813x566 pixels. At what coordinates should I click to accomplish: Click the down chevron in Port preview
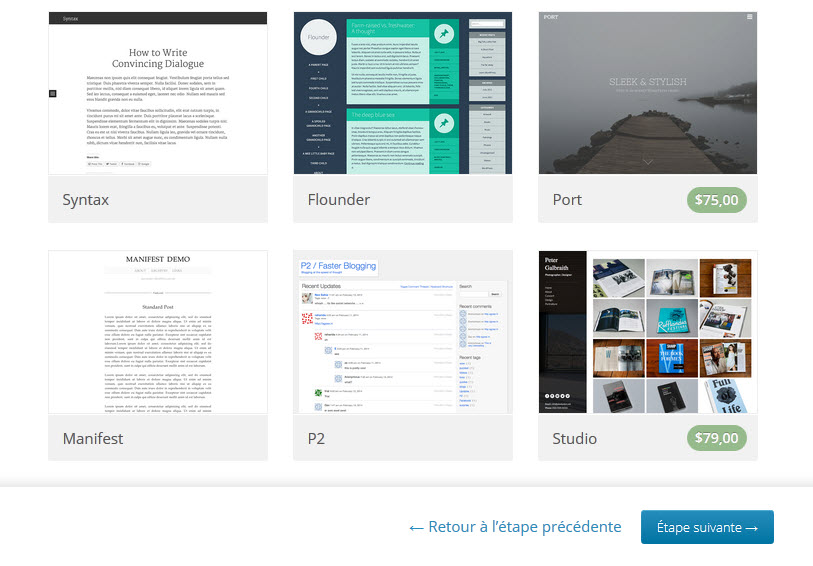(x=647, y=161)
